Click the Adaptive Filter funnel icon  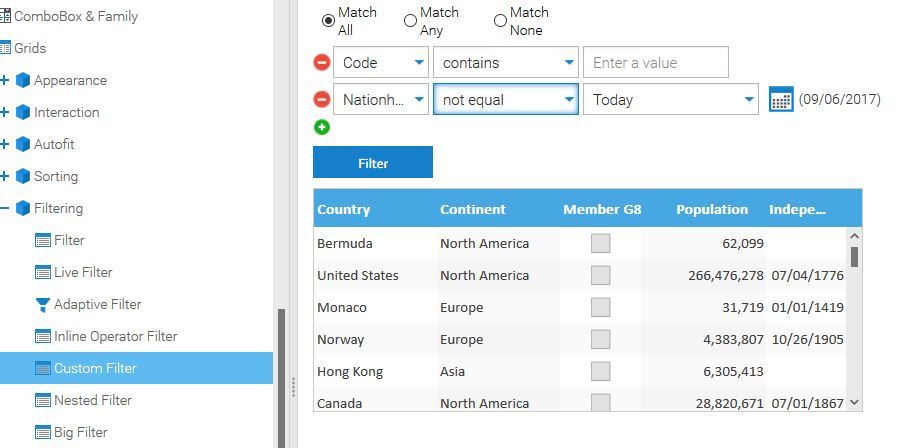[x=43, y=304]
